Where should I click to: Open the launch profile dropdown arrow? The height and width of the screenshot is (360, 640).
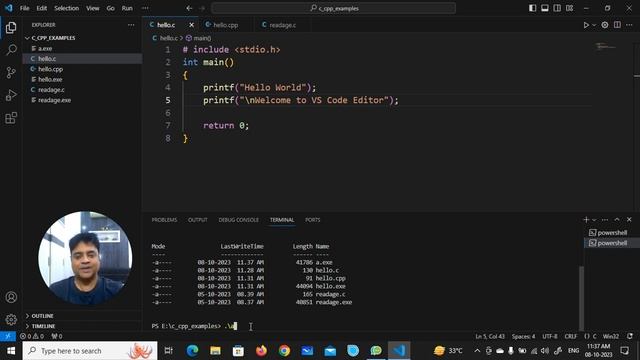pyautogui.click(x=594, y=220)
